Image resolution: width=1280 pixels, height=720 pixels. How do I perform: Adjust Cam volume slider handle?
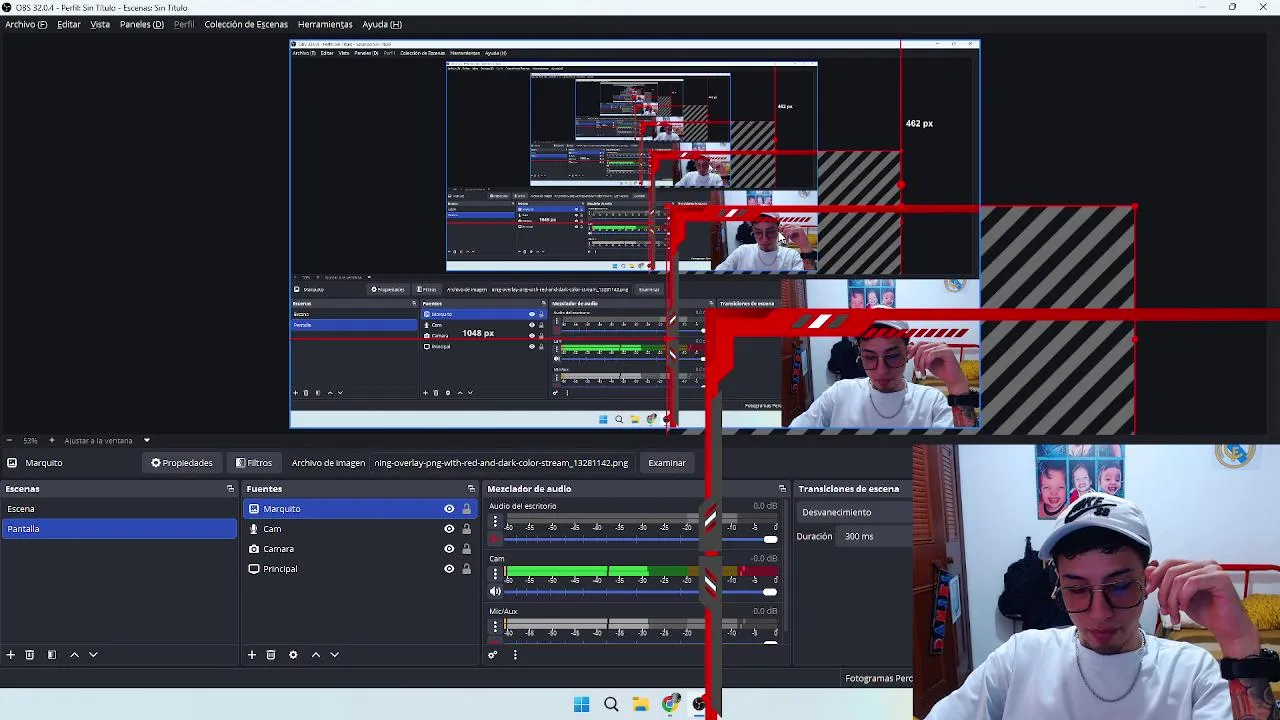click(770, 591)
